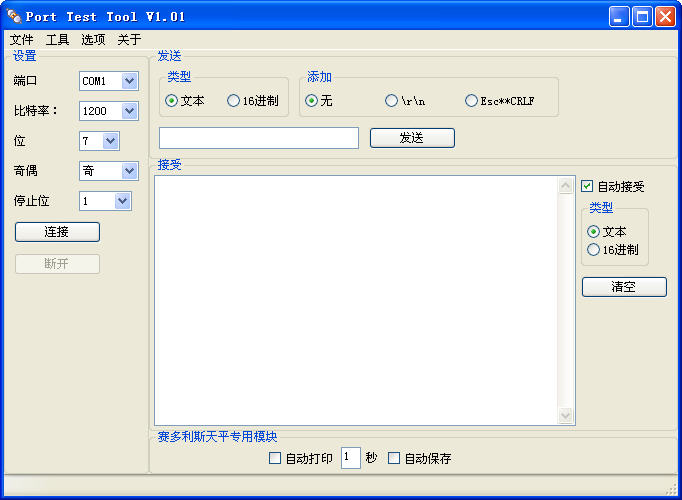Close the Port Test Tool window
Screen dimensions: 682x500
point(665,17)
